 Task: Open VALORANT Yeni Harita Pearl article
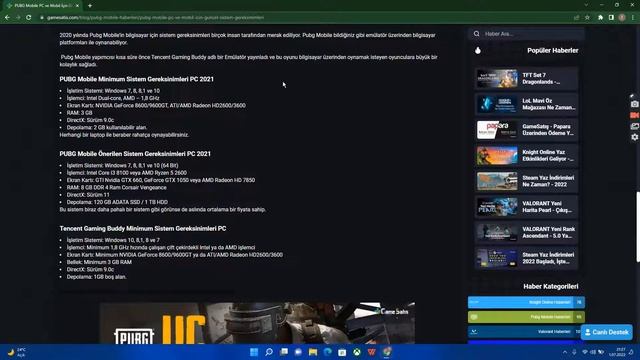pos(527,207)
